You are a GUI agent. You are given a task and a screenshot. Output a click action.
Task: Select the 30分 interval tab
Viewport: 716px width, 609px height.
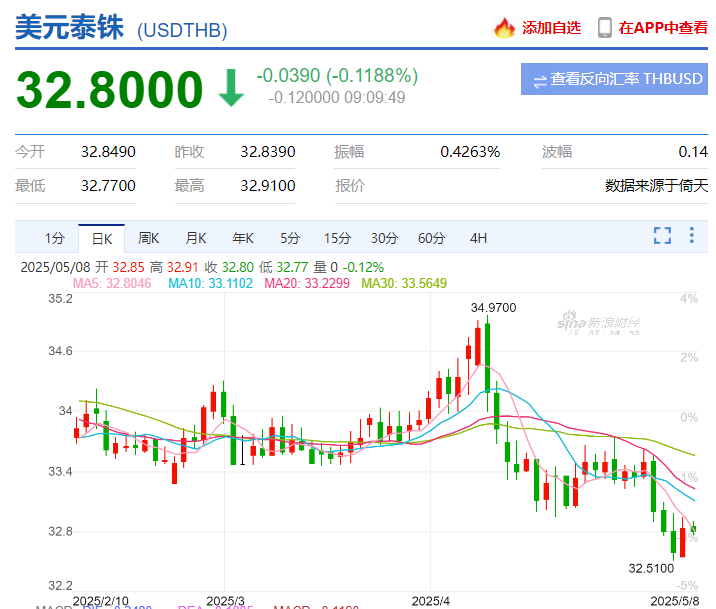(x=384, y=238)
